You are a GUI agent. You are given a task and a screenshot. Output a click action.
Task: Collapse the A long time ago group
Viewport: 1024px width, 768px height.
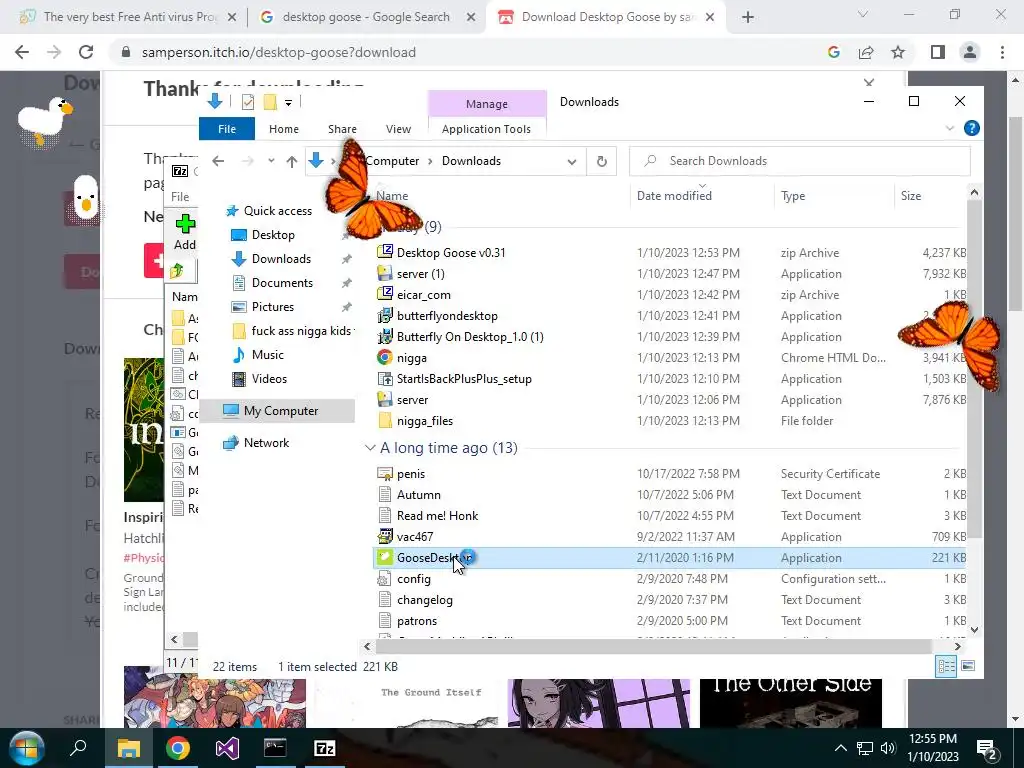[370, 448]
